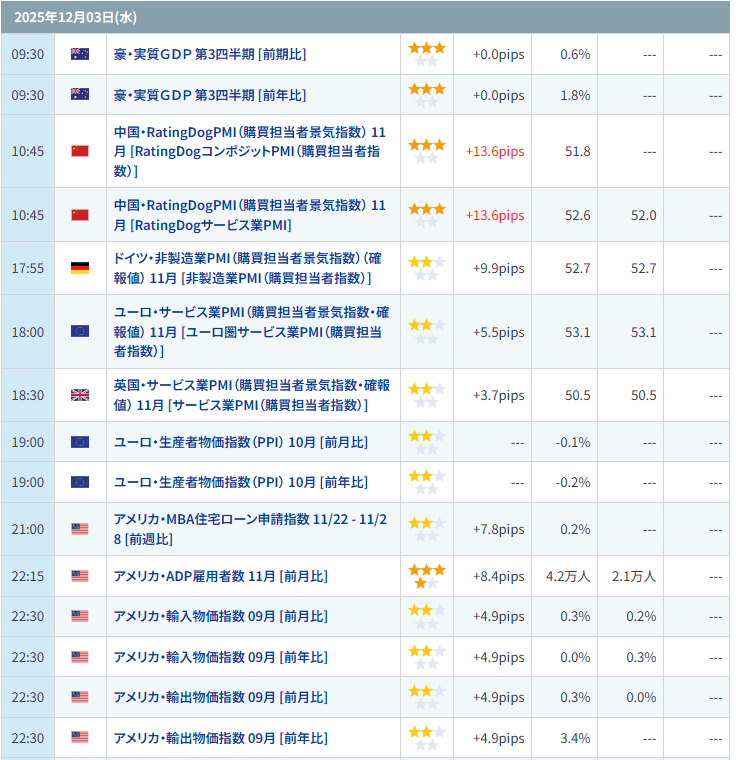This screenshot has height=760, width=736.
Task: Click the China flag beside RatingDogコンポジットPMI
Action: [80, 151]
